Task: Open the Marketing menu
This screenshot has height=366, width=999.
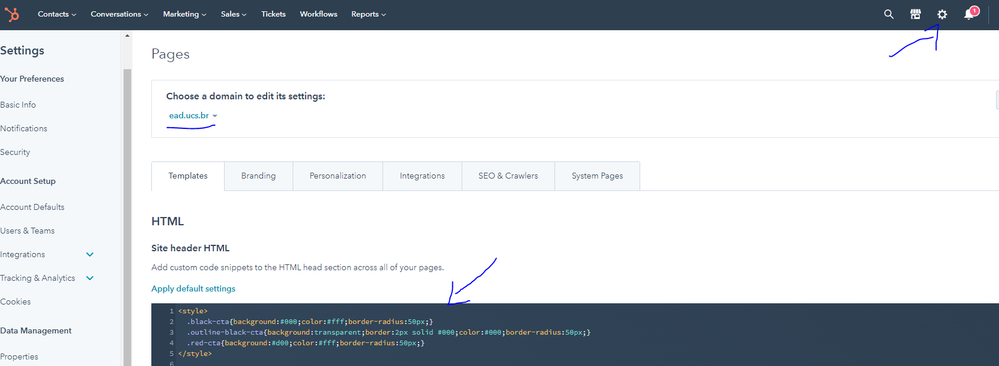Action: (x=185, y=14)
